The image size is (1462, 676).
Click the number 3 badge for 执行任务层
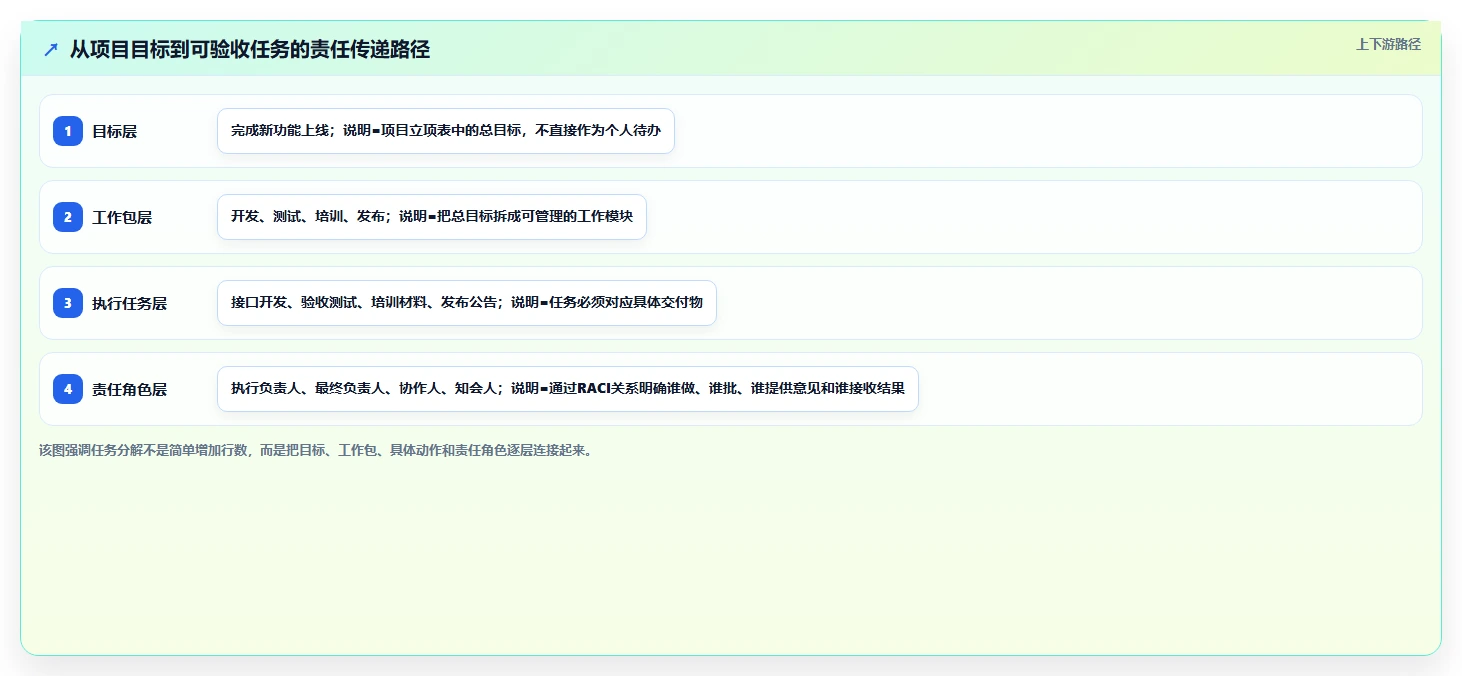point(68,303)
